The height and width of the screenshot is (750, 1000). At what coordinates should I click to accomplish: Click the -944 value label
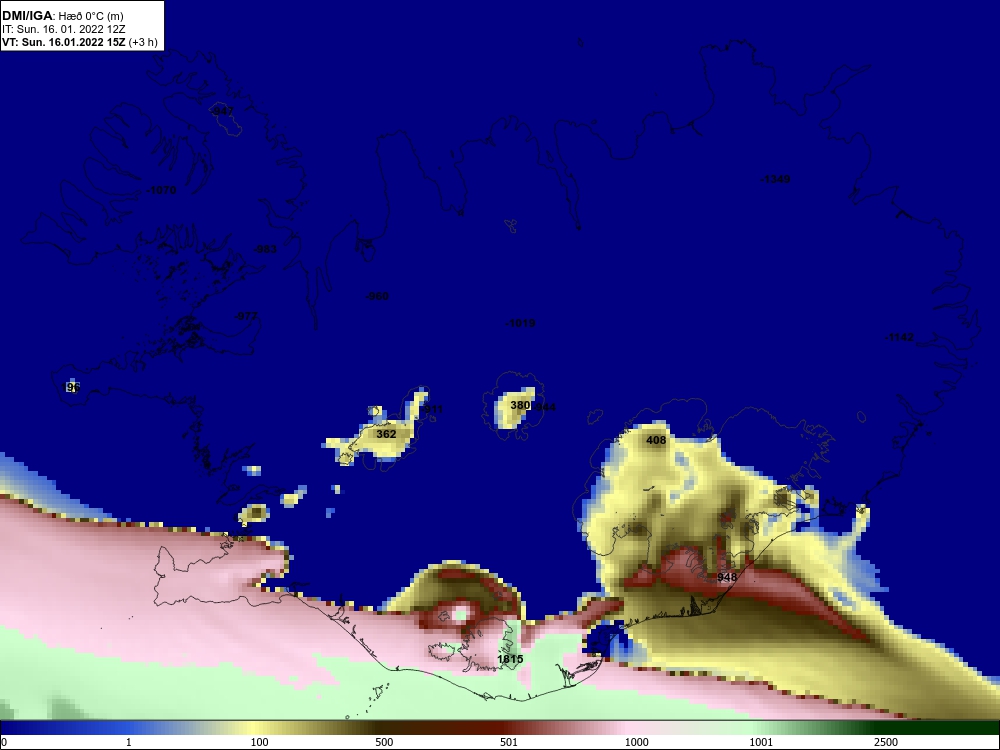point(543,407)
